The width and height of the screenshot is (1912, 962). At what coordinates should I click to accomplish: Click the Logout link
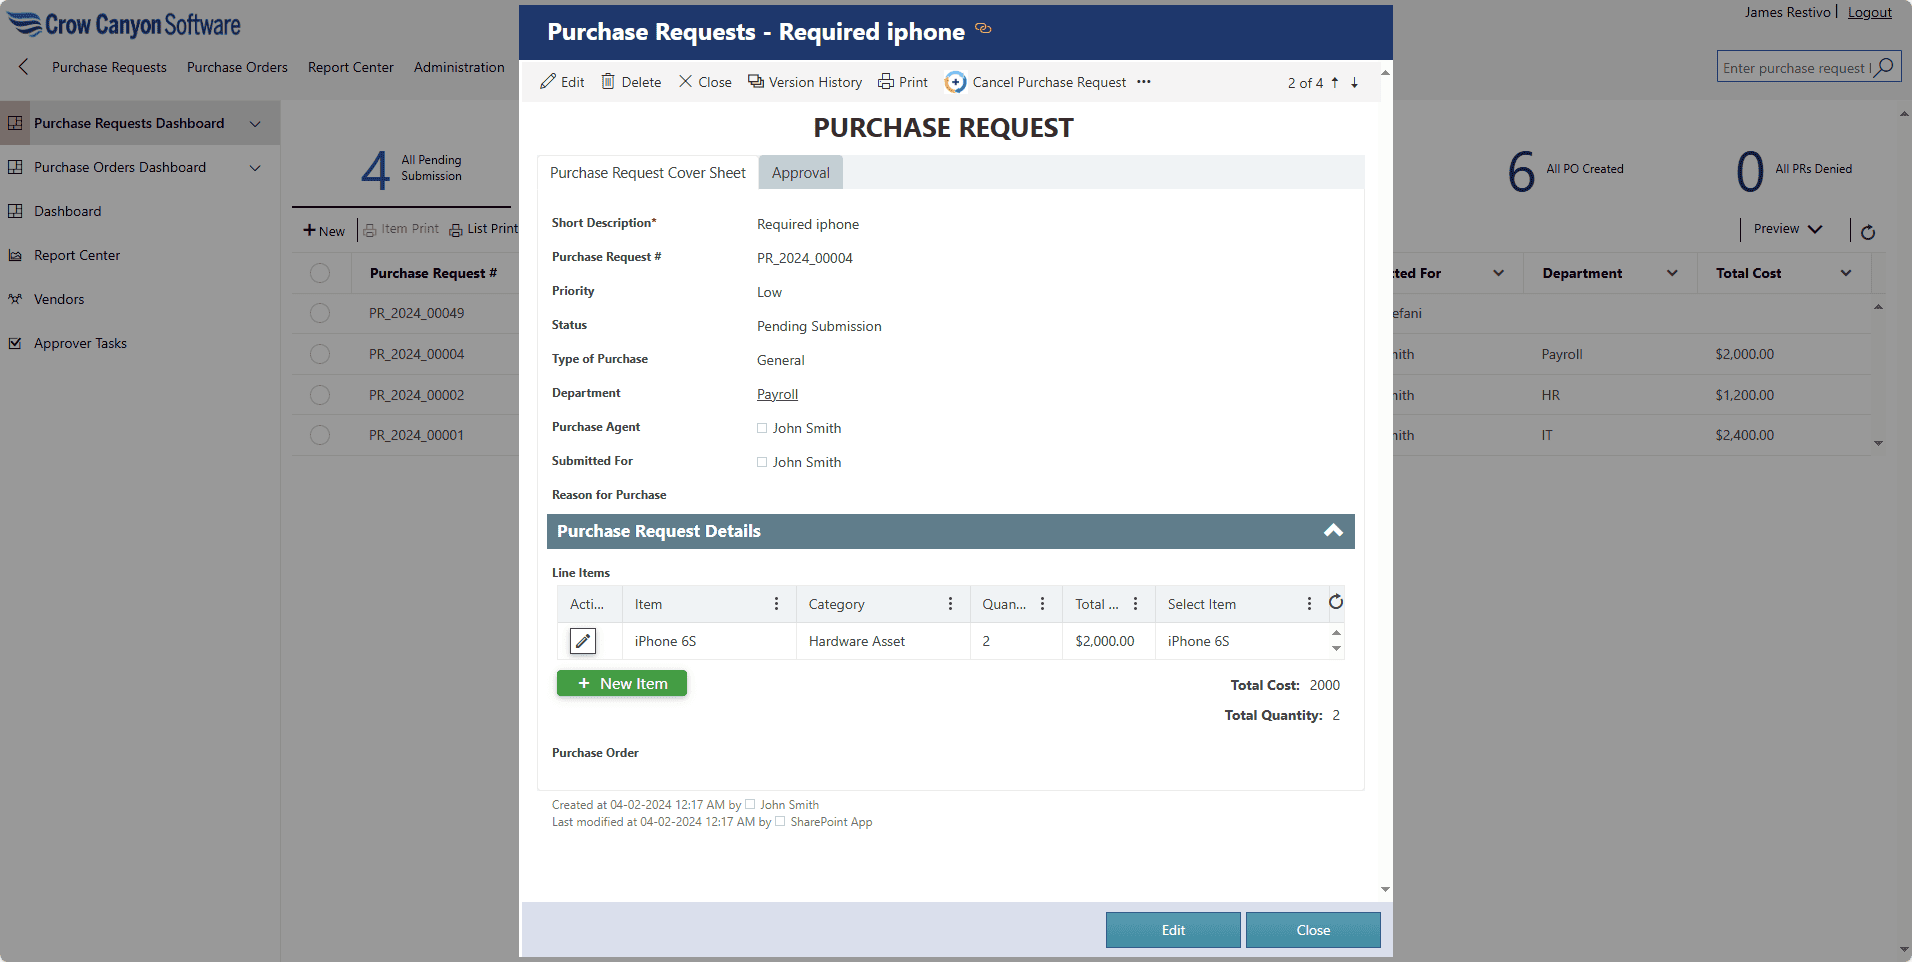1870,12
